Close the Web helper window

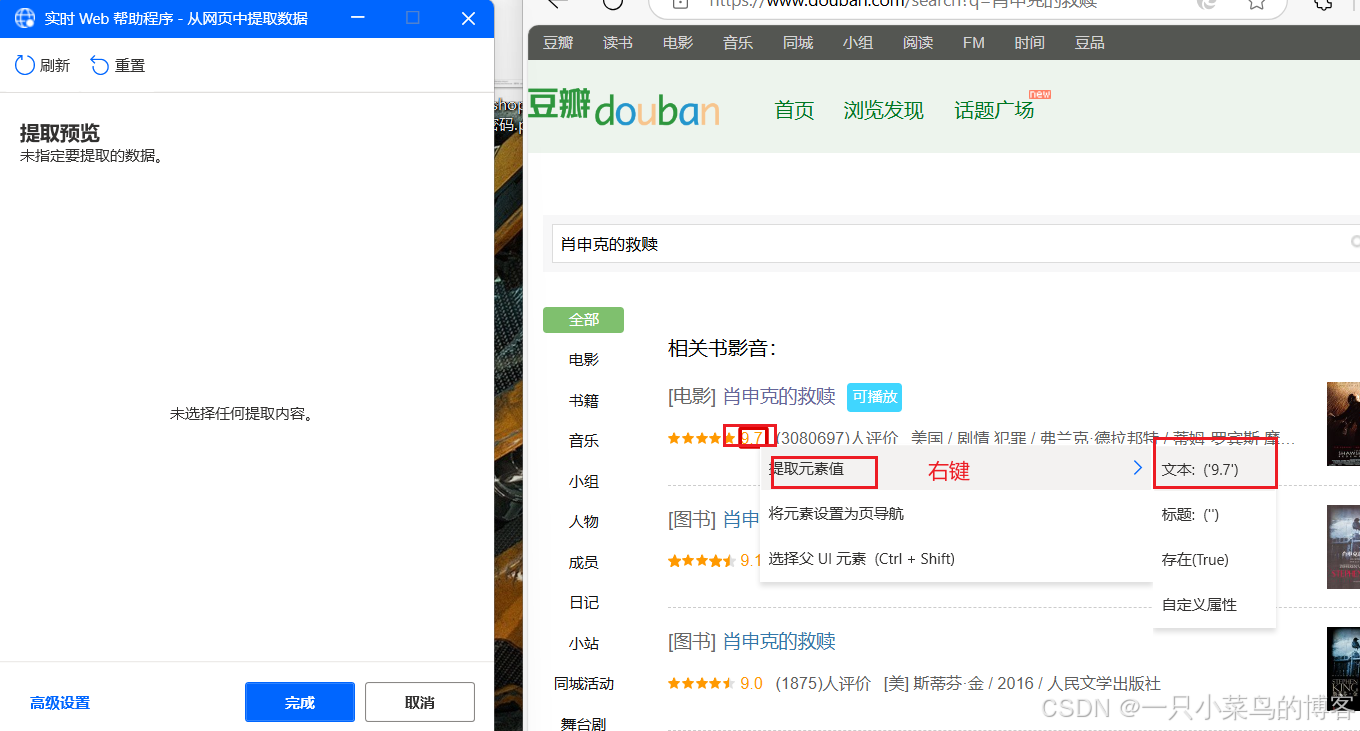tap(468, 18)
